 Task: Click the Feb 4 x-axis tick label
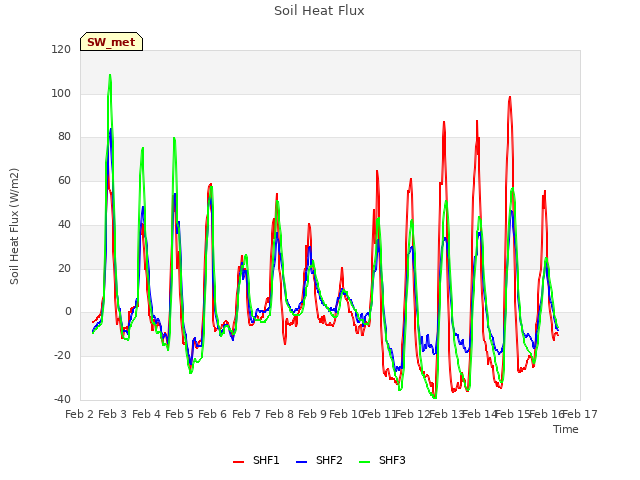[x=146, y=414]
